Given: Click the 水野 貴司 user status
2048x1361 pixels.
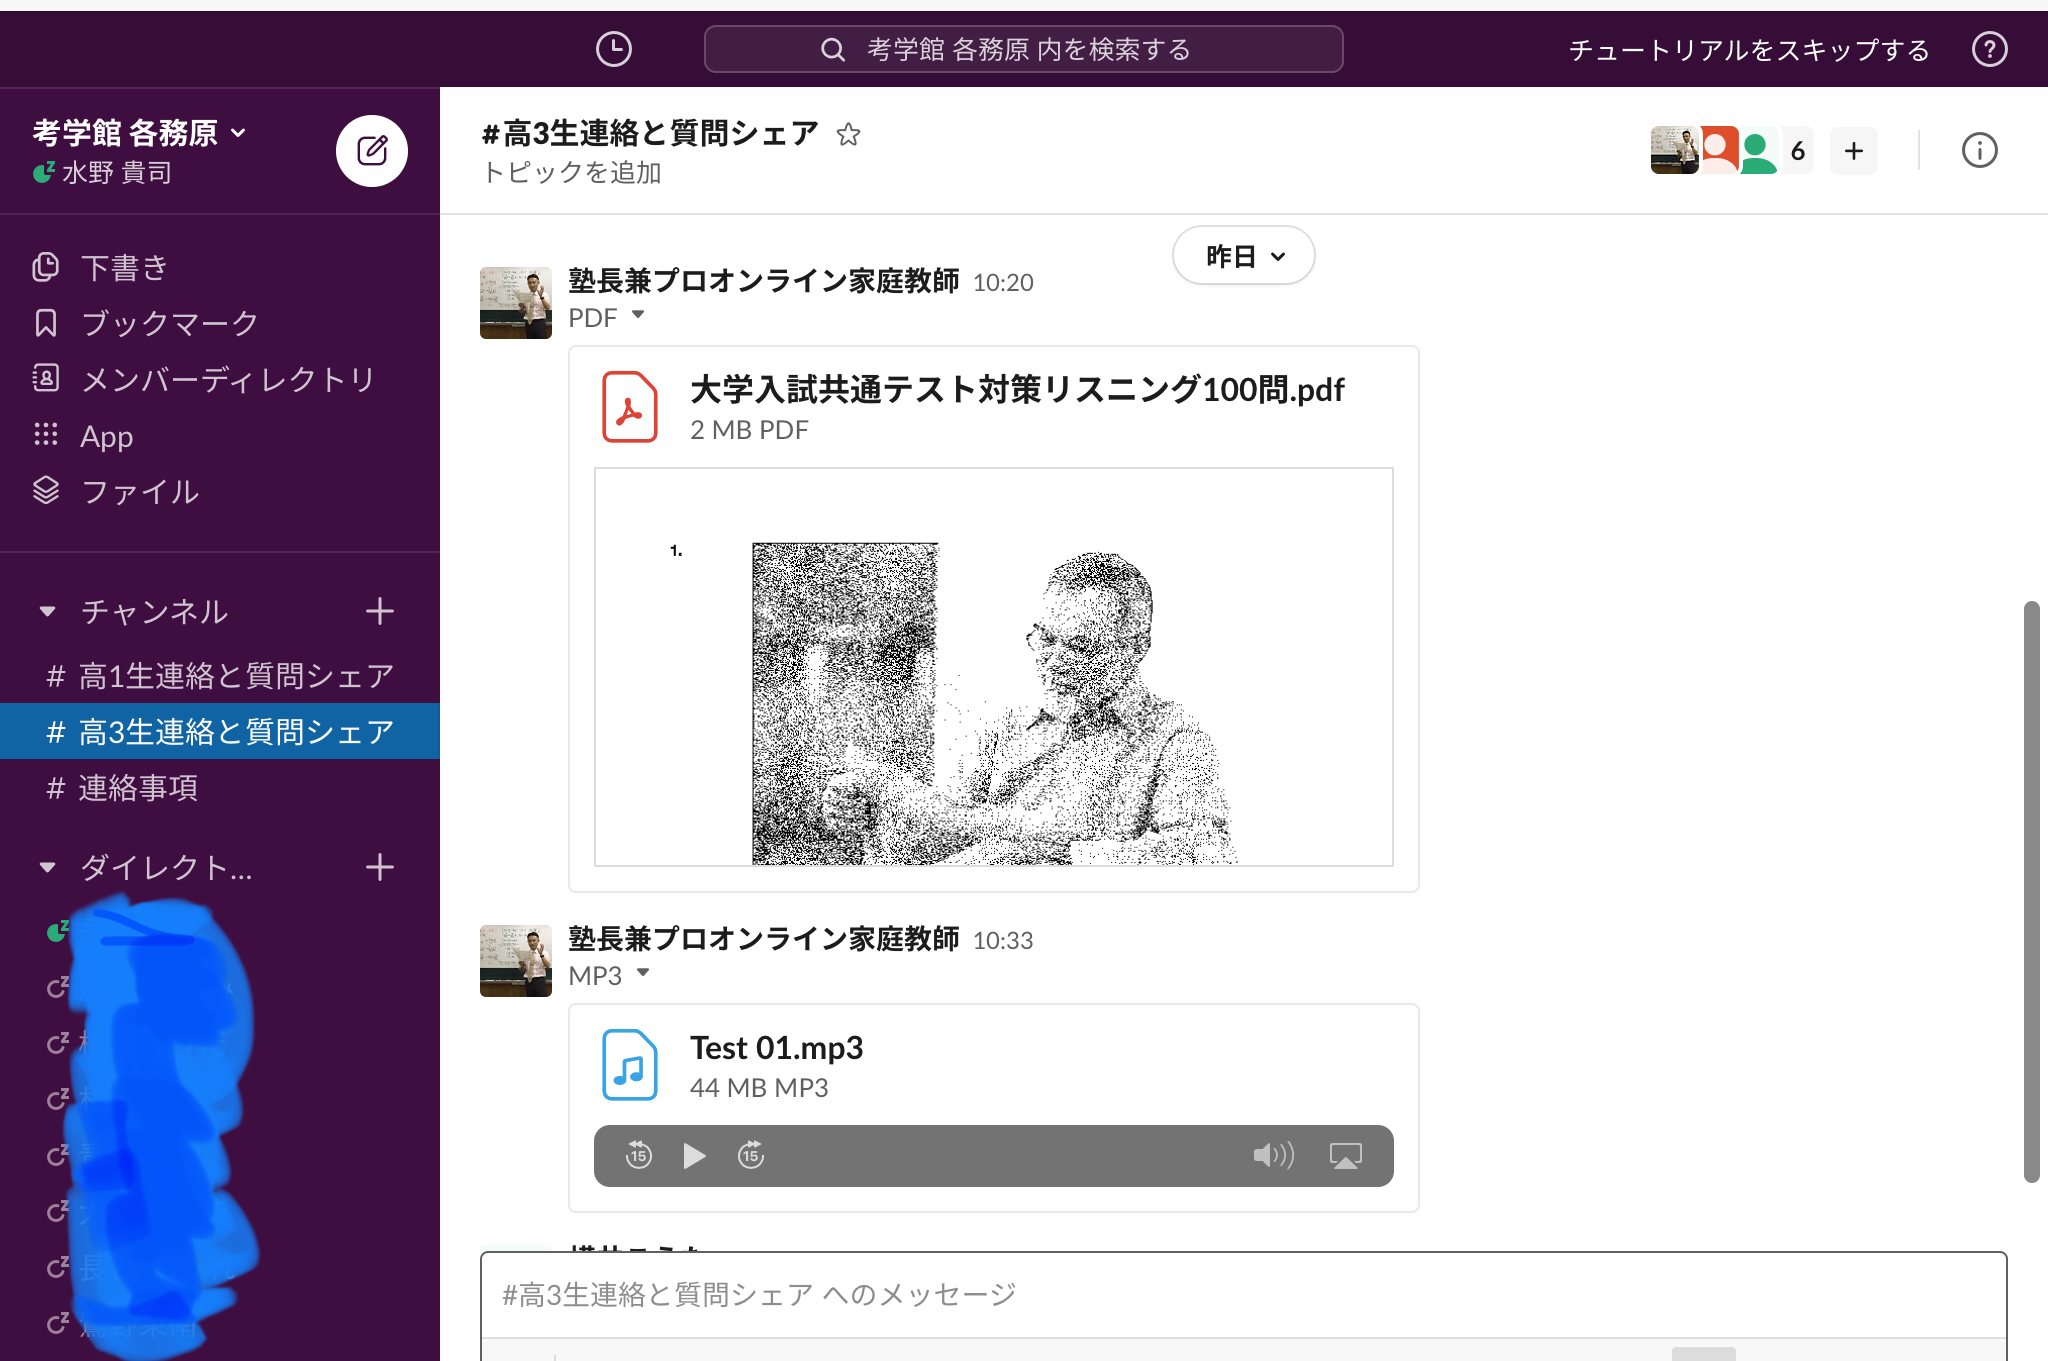Looking at the screenshot, I should pos(103,173).
